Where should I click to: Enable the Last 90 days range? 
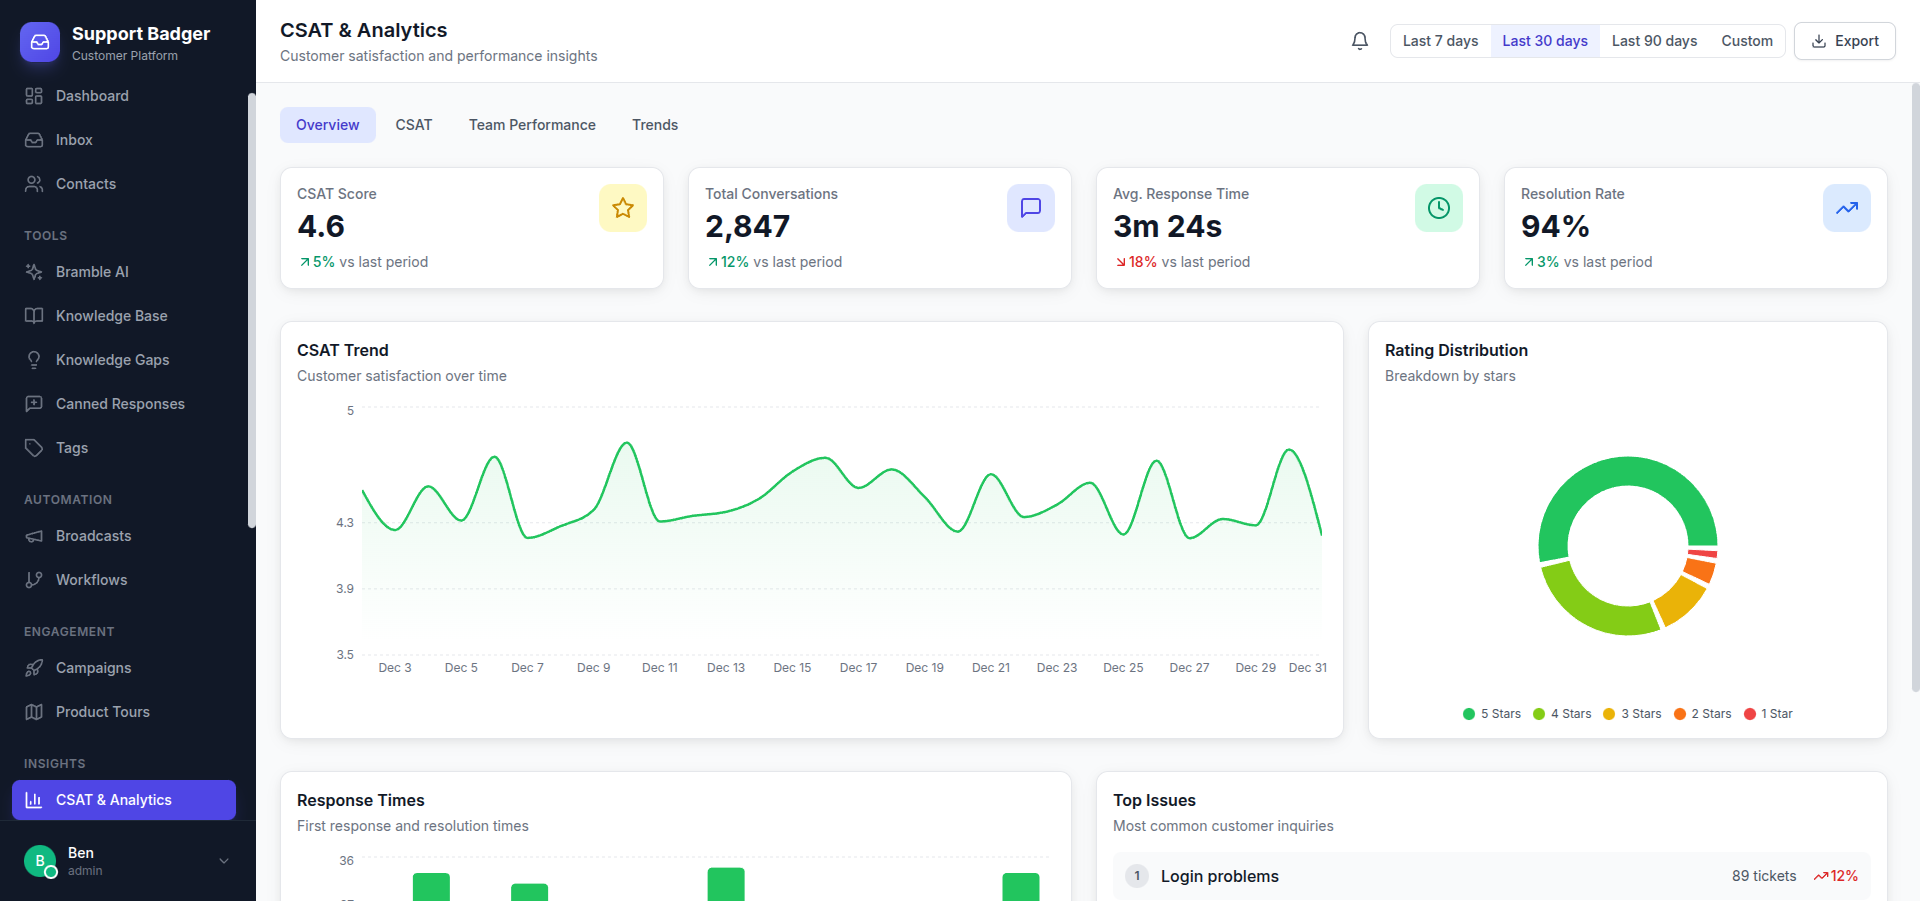(x=1653, y=40)
